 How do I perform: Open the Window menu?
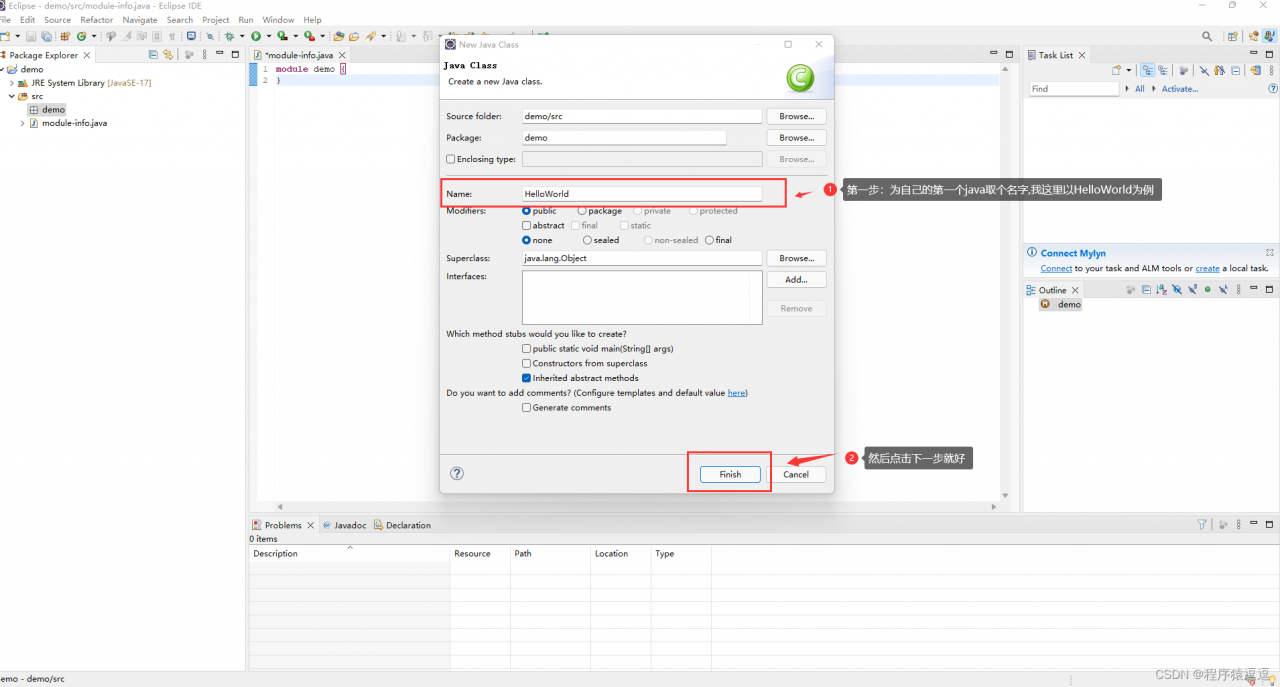pos(278,20)
